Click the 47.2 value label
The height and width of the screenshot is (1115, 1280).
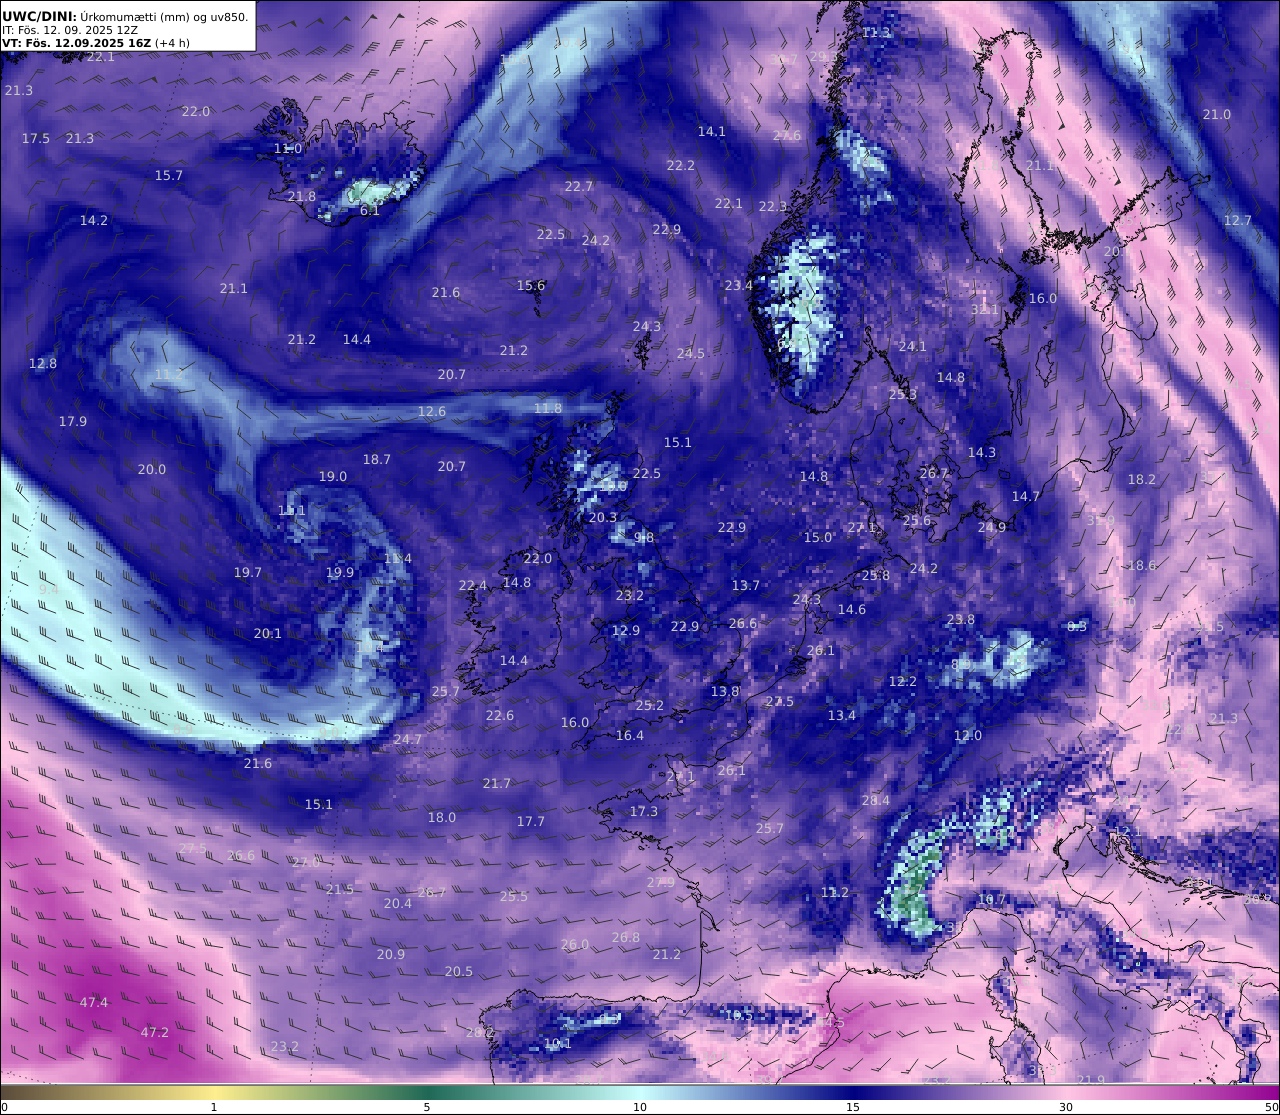click(x=154, y=1032)
